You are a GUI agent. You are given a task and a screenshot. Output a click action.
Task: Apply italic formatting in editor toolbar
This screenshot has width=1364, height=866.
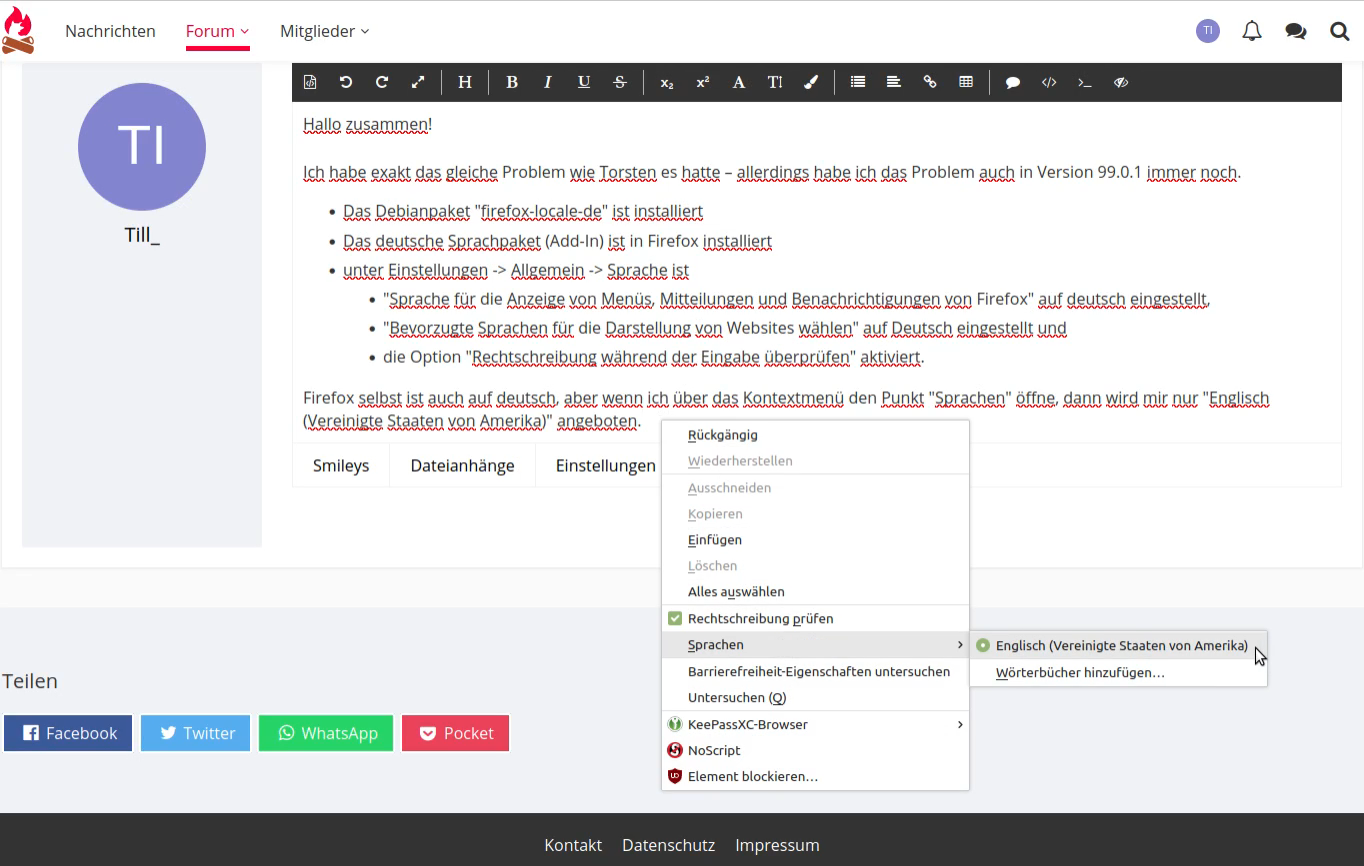point(547,83)
